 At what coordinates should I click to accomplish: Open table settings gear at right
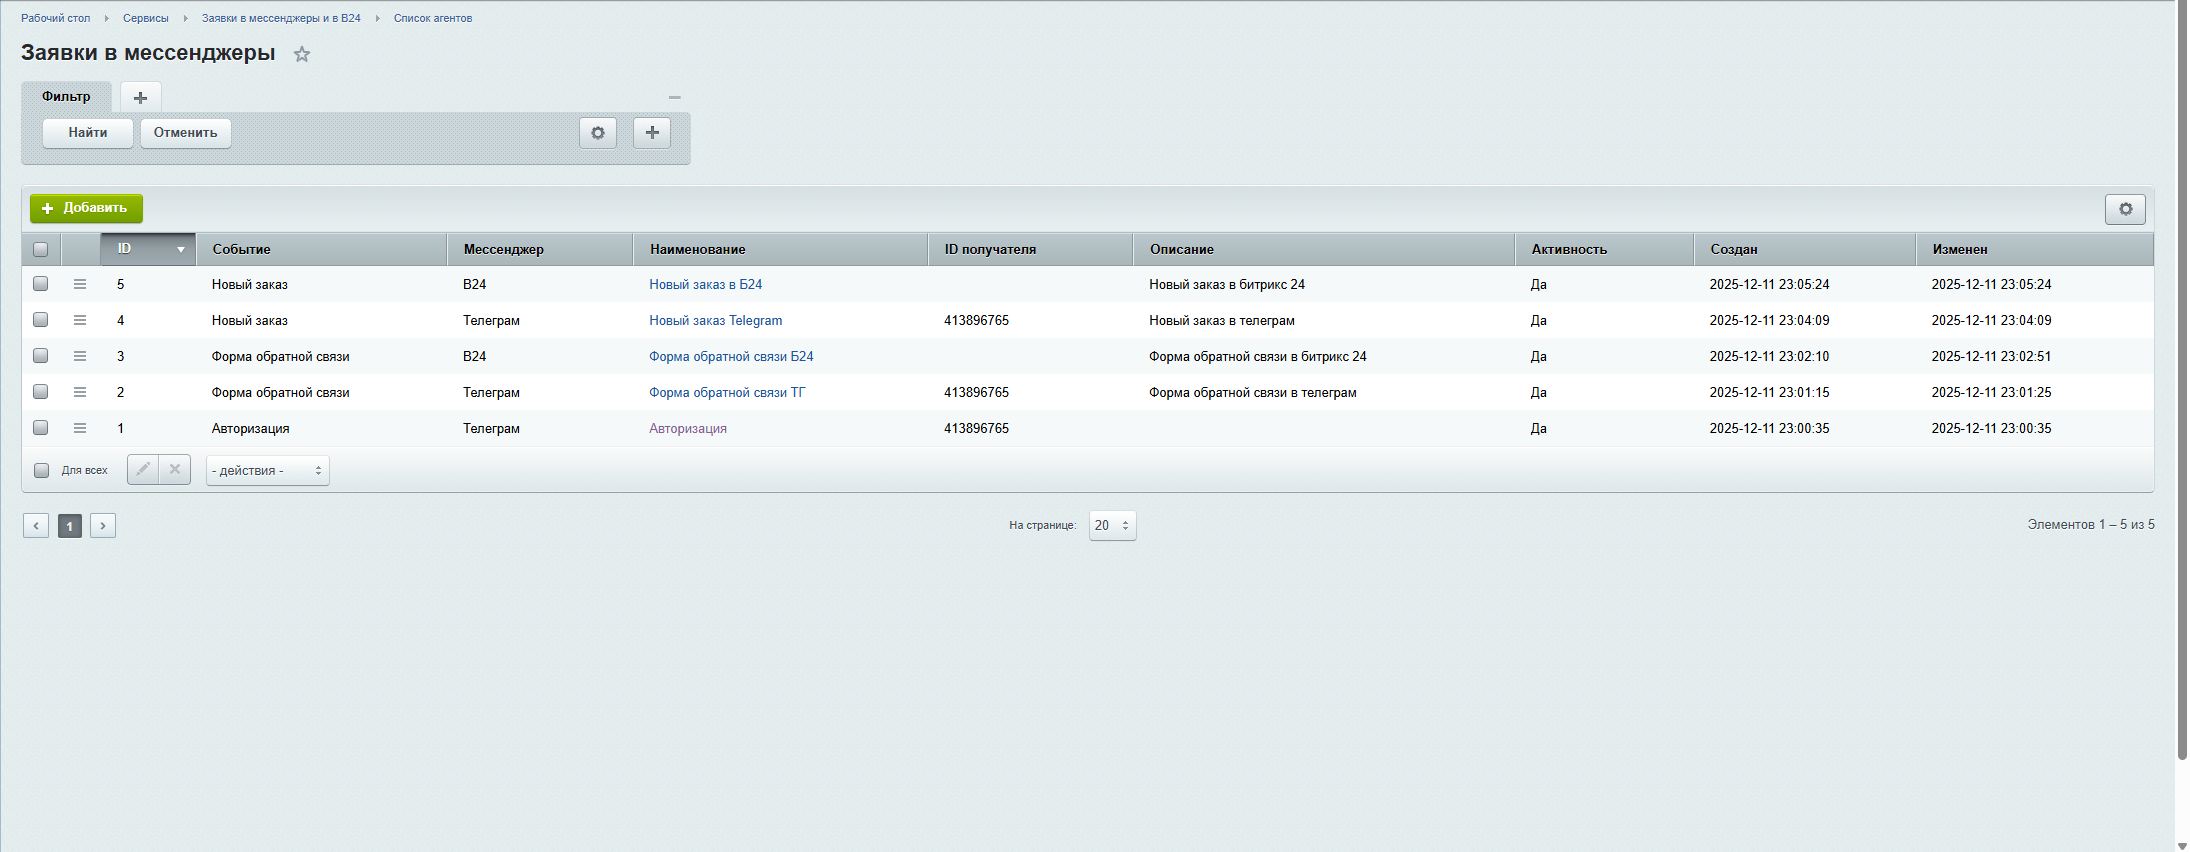tap(2125, 209)
